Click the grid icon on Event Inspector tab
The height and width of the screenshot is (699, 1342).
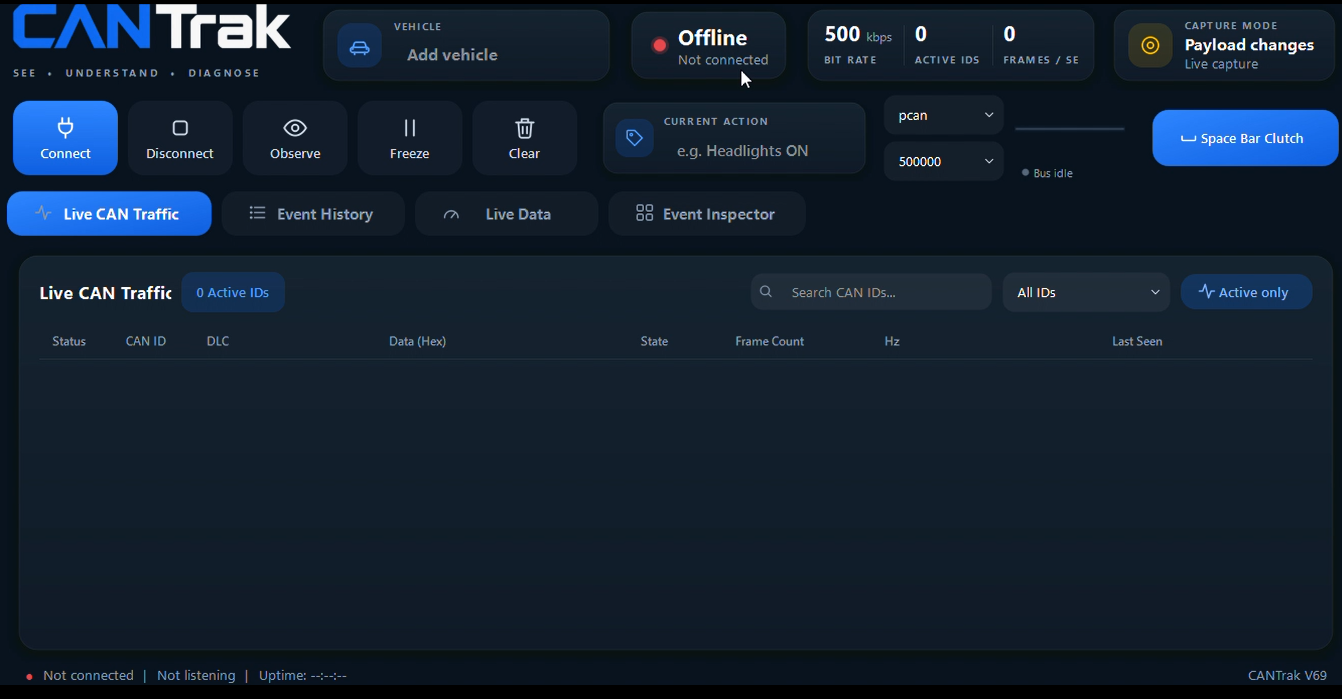(x=645, y=213)
